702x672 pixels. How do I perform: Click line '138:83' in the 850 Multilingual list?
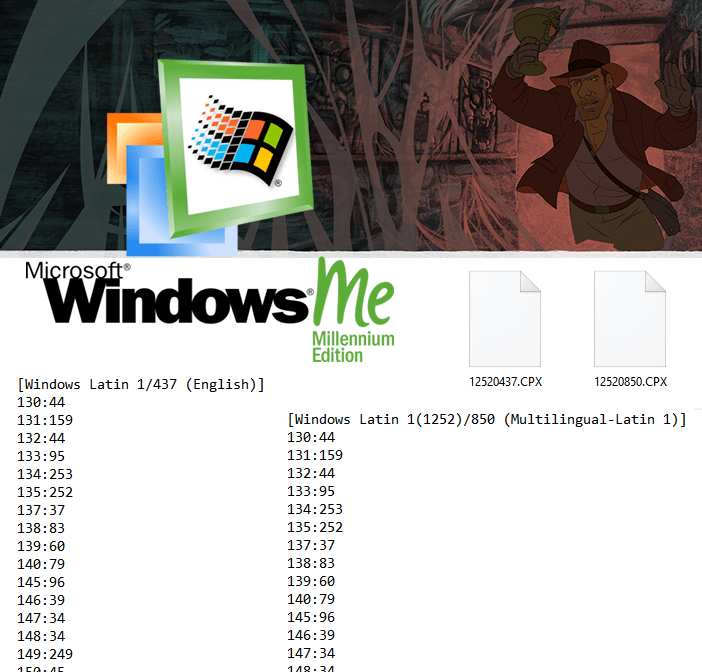(x=311, y=563)
